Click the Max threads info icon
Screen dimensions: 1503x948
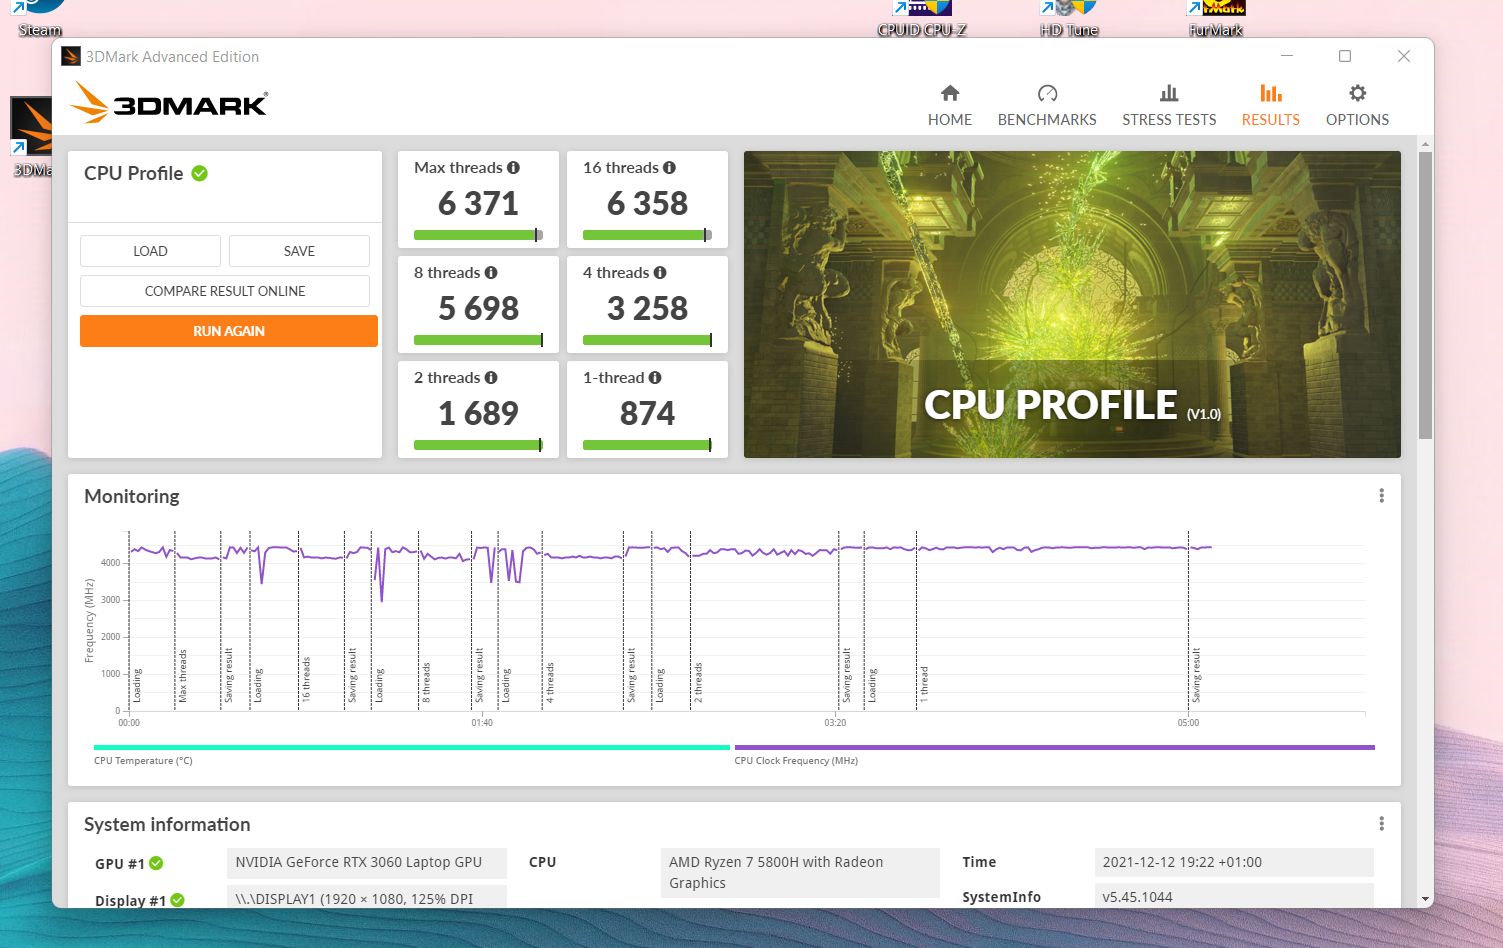[513, 168]
